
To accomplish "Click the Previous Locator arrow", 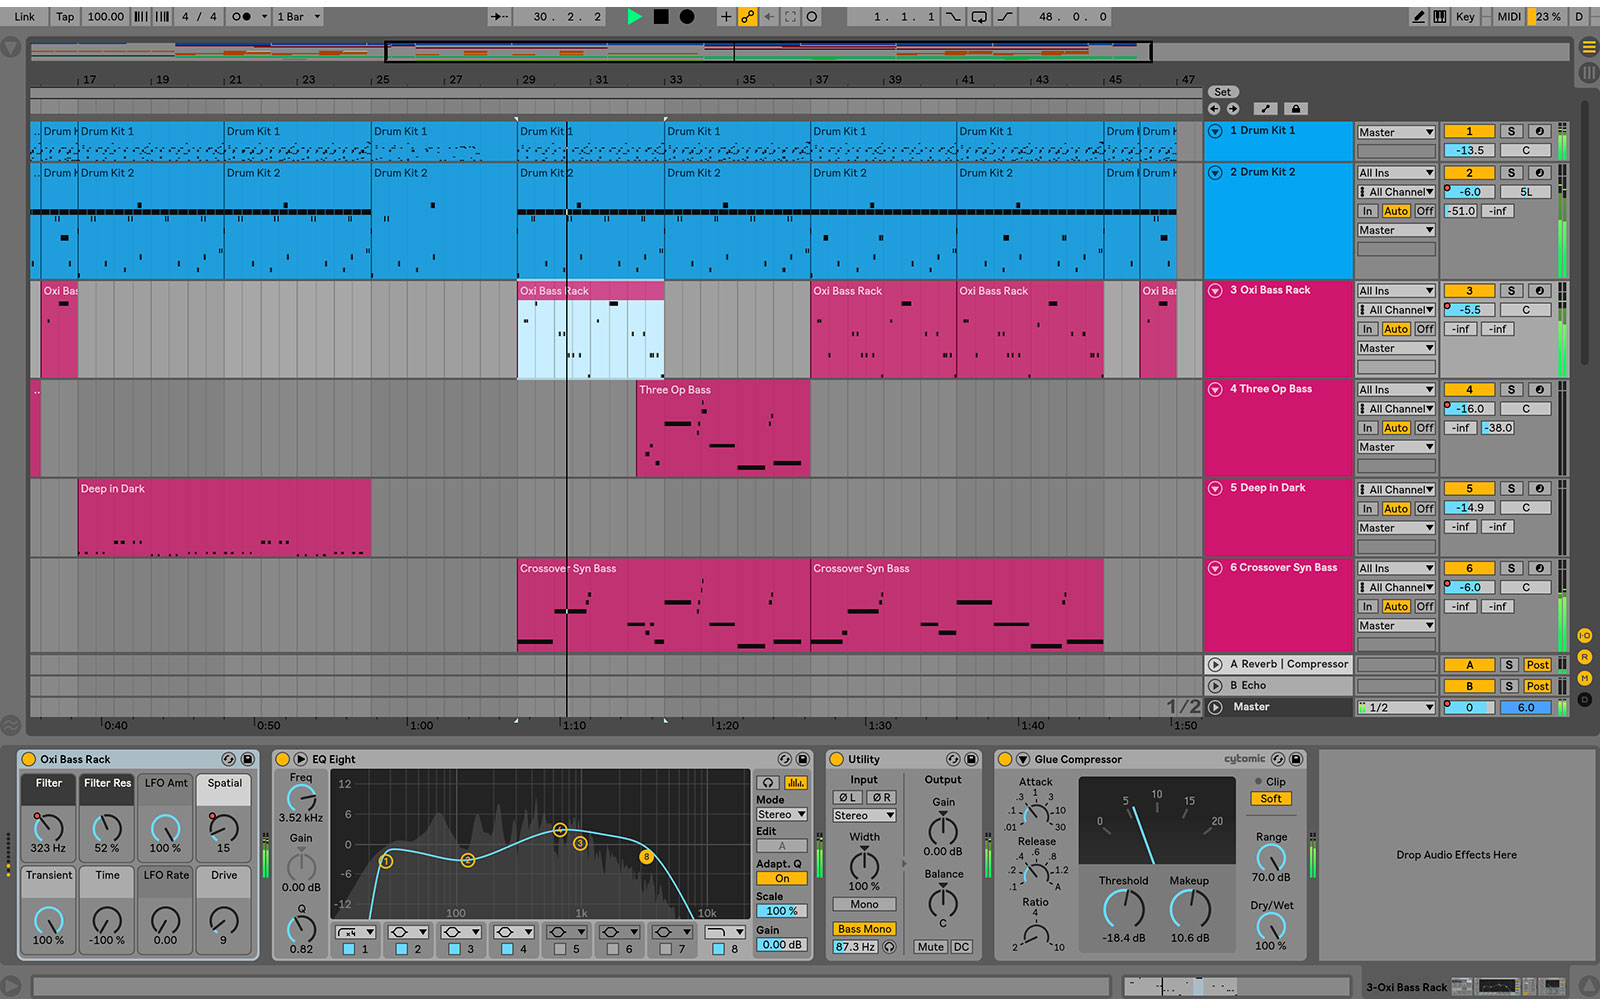I will [x=1214, y=109].
